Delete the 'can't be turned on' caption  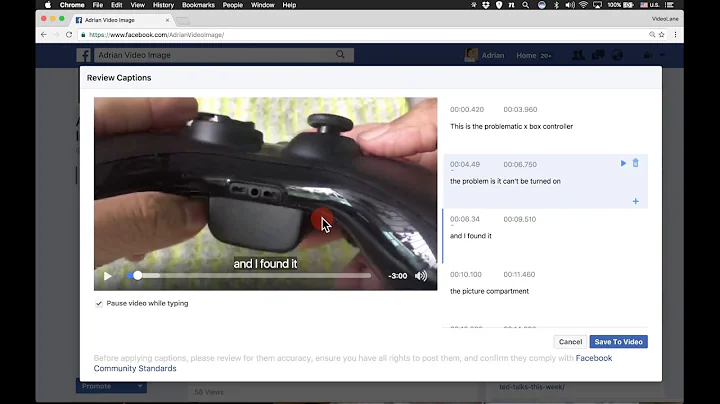coord(636,163)
